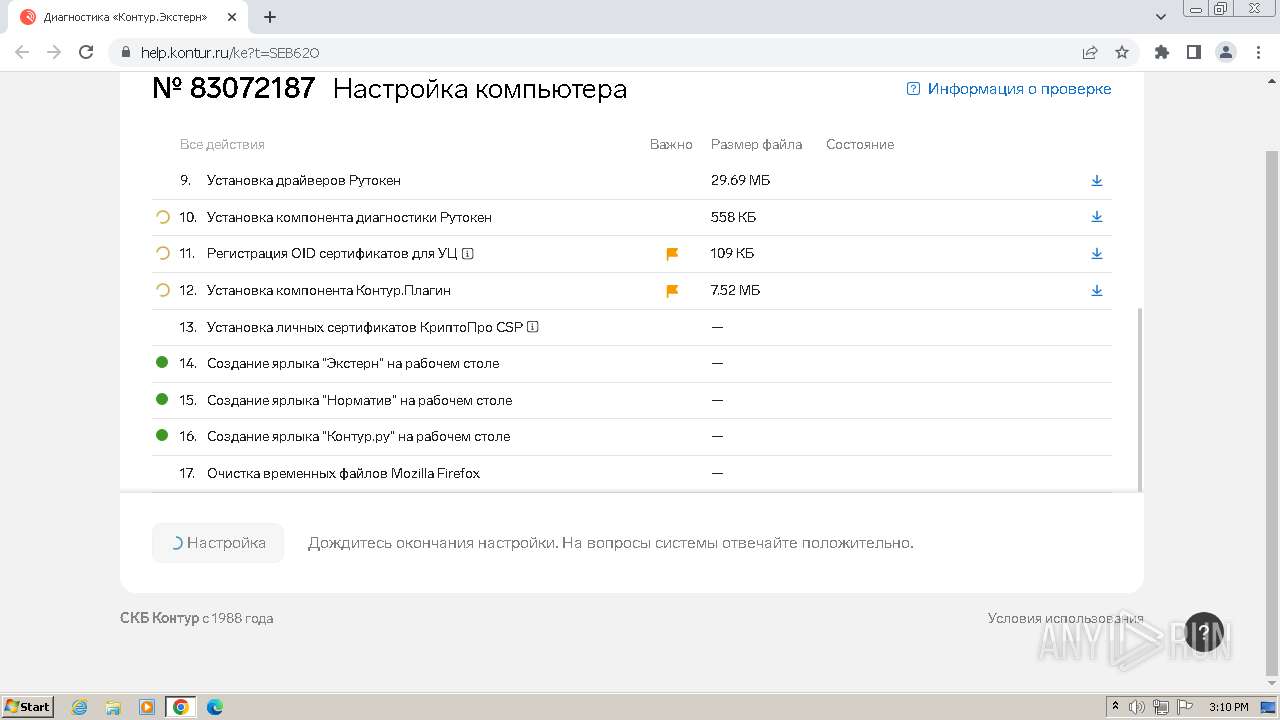Click the important flag on row 11
The width and height of the screenshot is (1280, 720).
coord(672,254)
